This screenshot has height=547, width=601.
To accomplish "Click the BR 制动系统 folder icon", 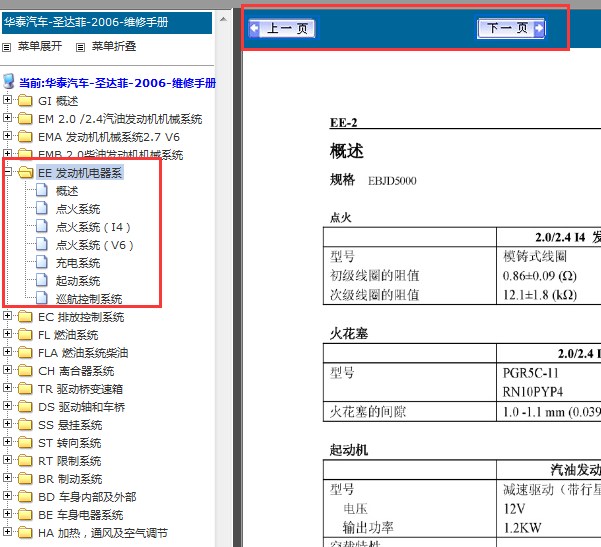I will [x=25, y=478].
